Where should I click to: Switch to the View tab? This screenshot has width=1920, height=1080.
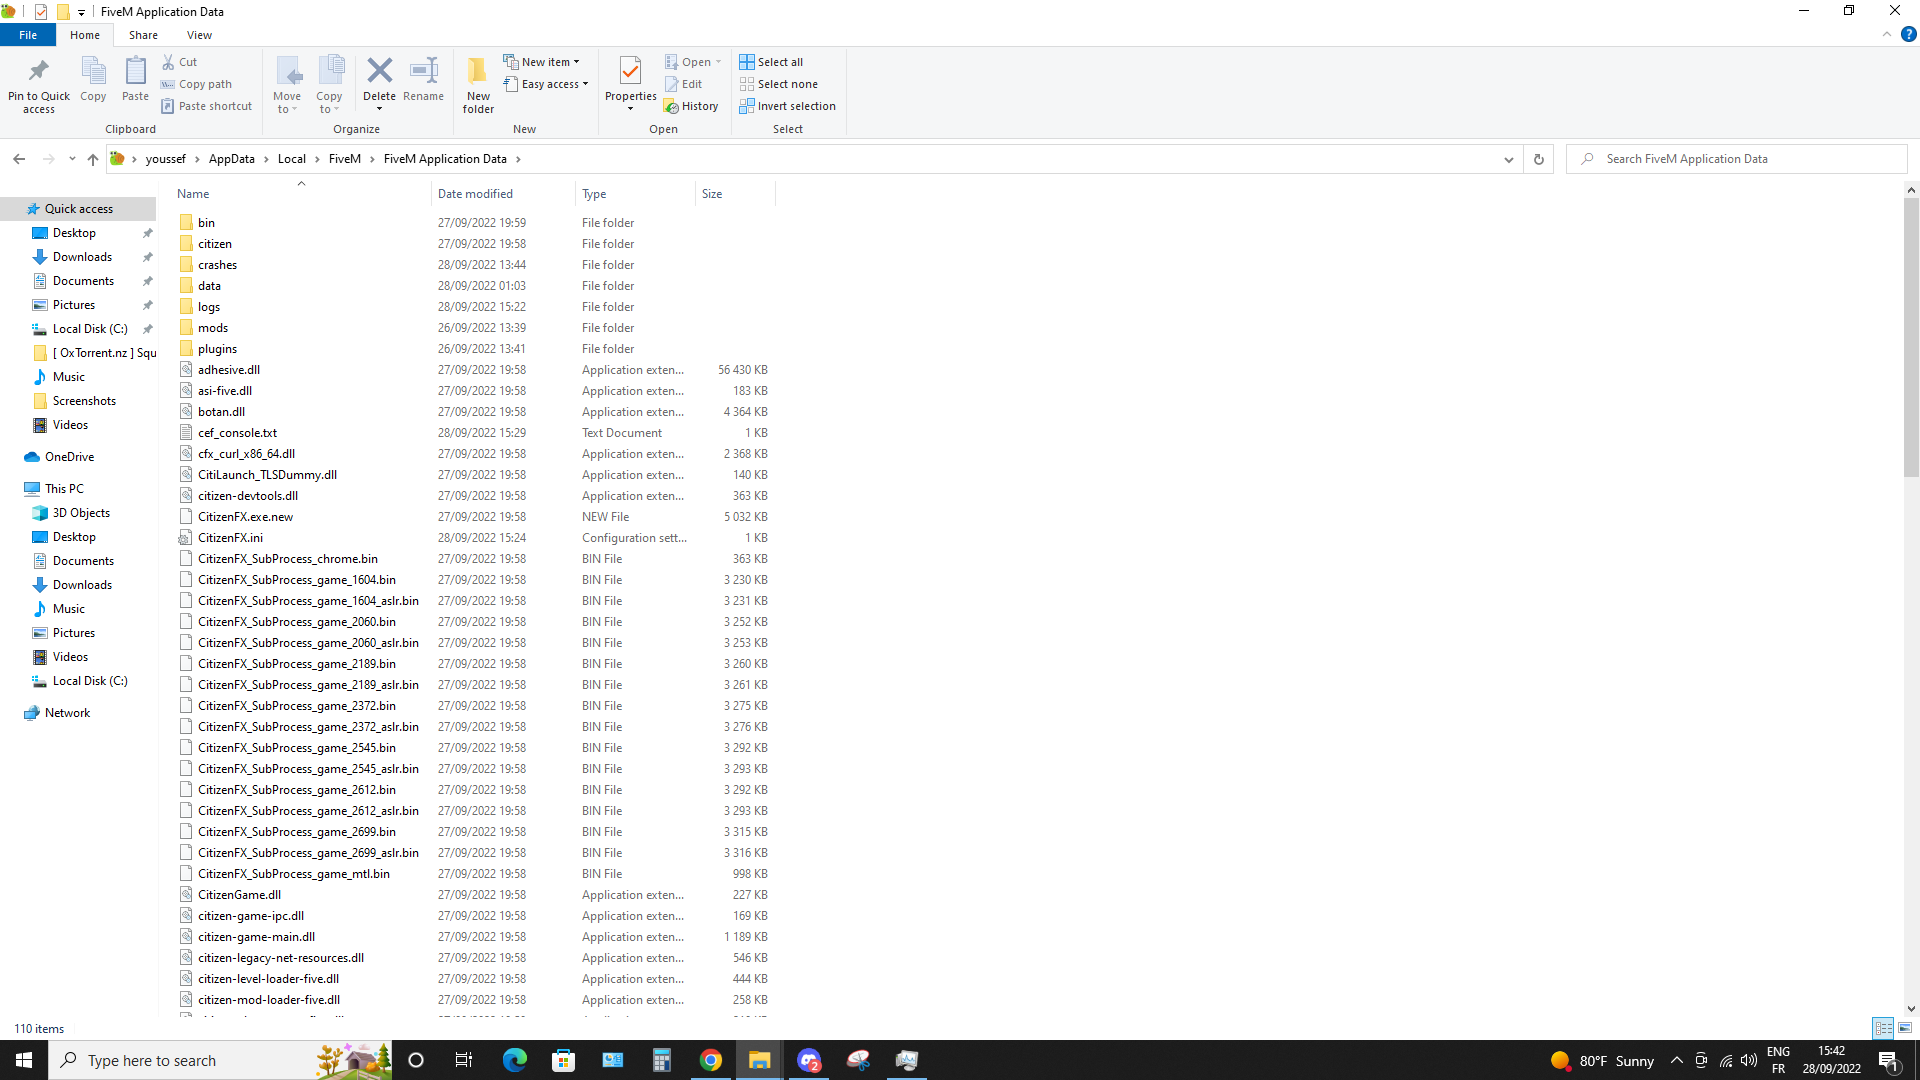[199, 34]
